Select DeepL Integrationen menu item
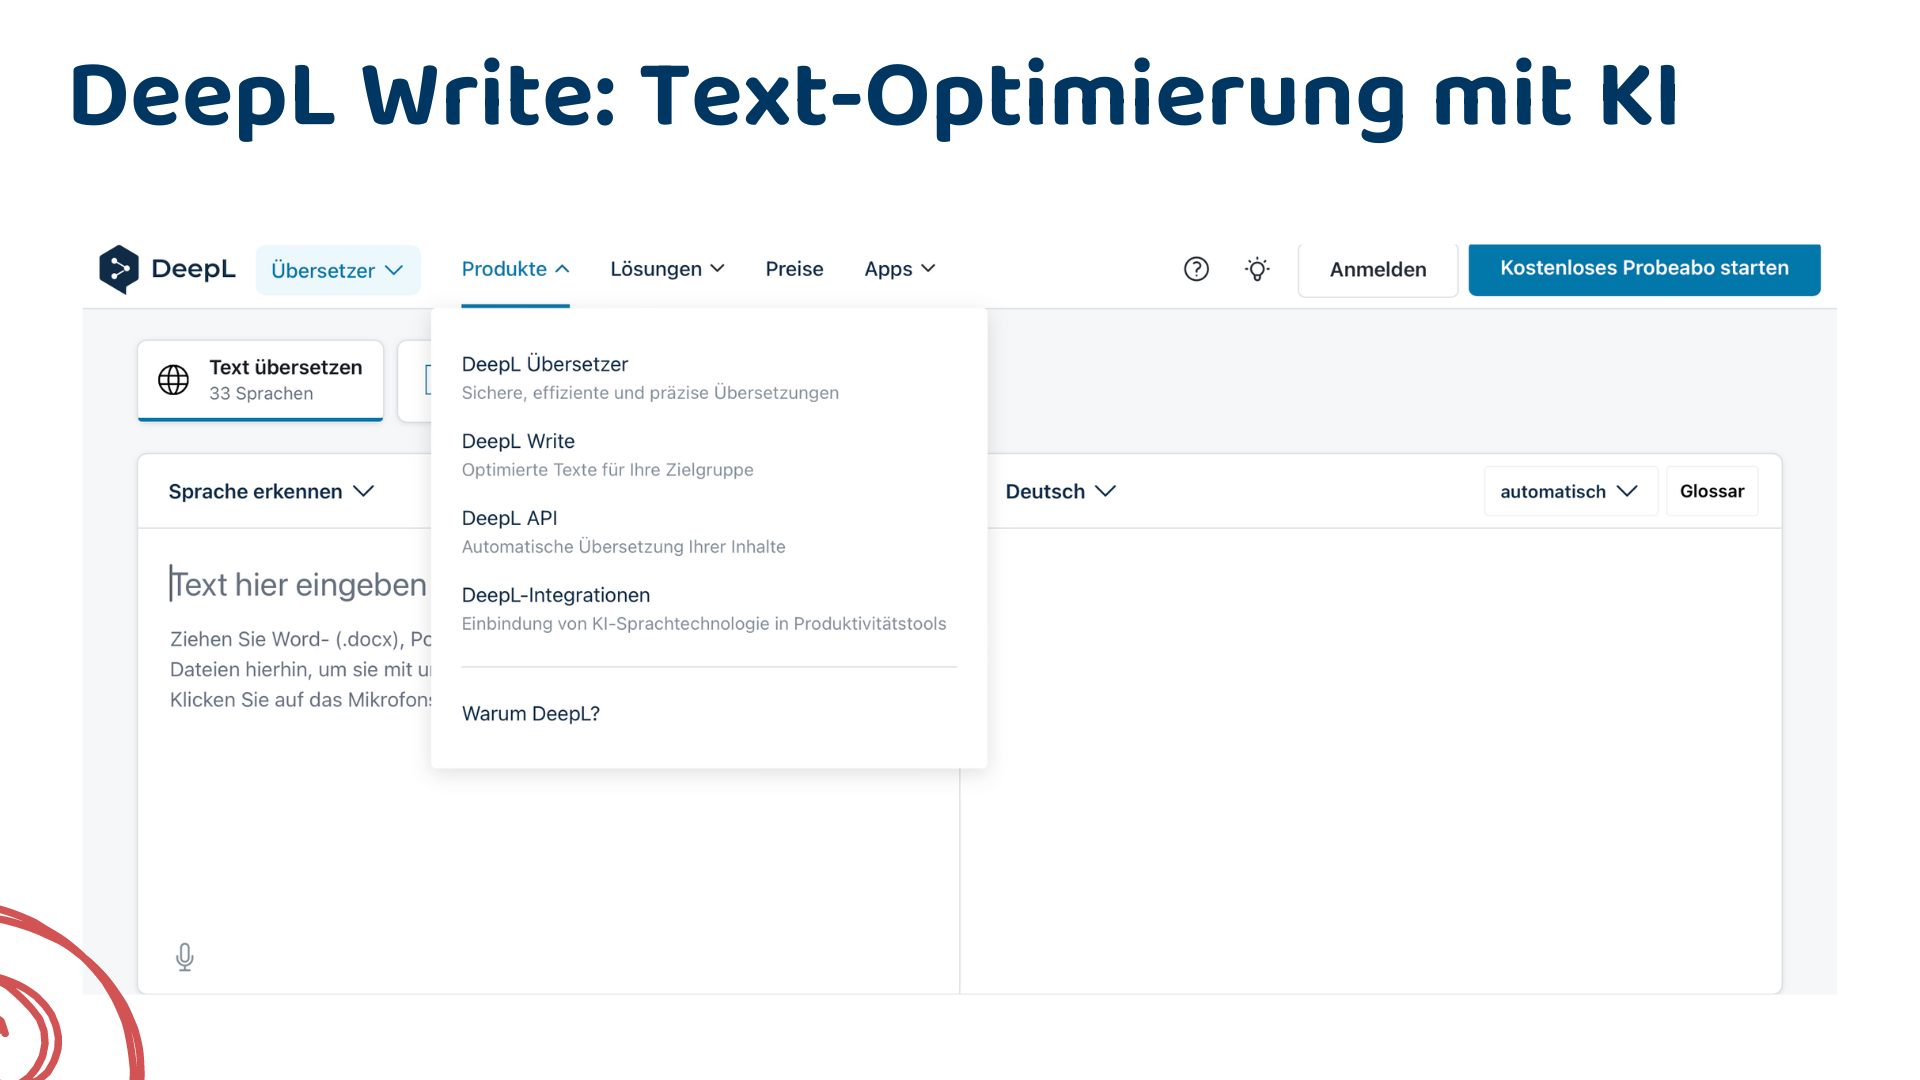 pos(555,593)
